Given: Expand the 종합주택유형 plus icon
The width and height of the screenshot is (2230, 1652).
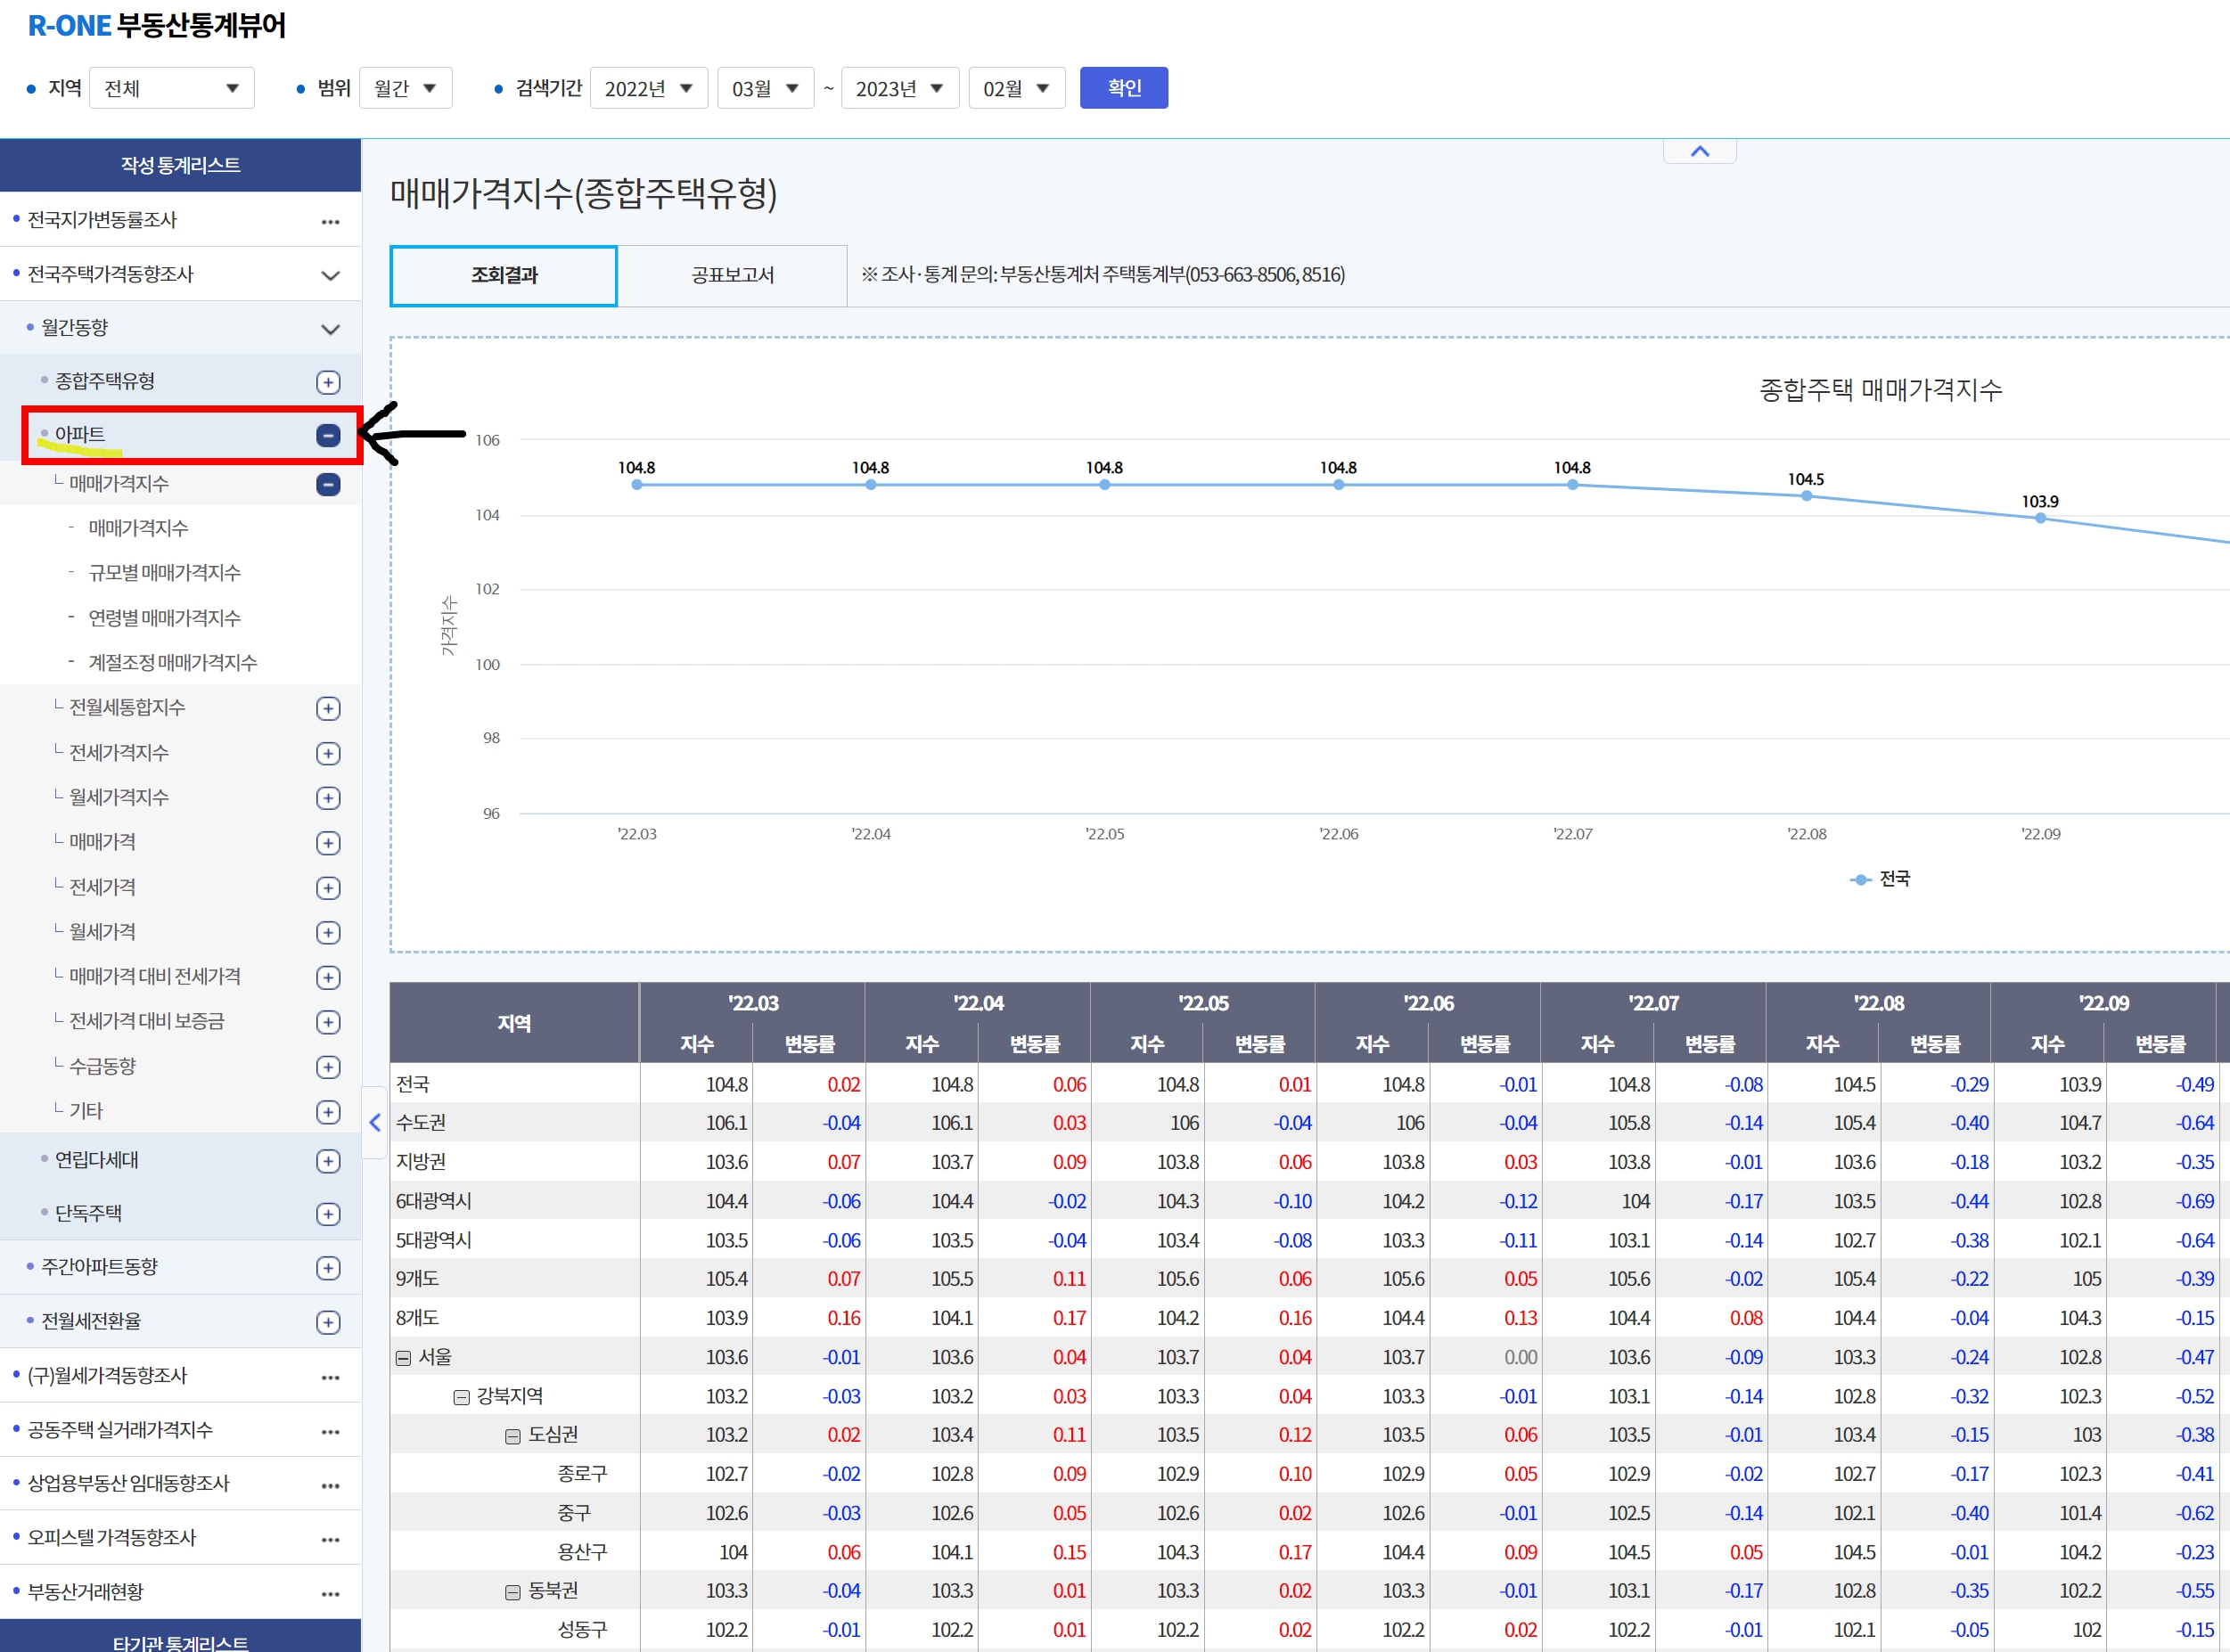Looking at the screenshot, I should 328,382.
